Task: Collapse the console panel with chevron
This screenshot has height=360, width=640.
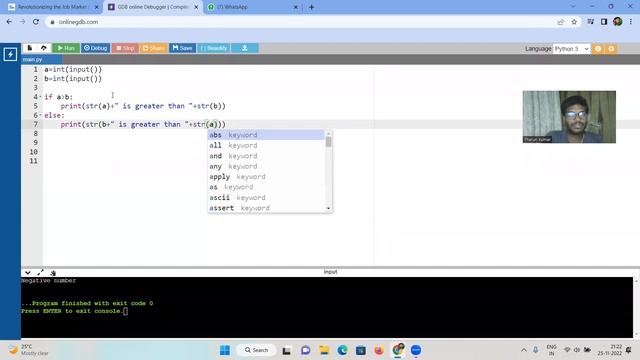Action: click(27, 272)
